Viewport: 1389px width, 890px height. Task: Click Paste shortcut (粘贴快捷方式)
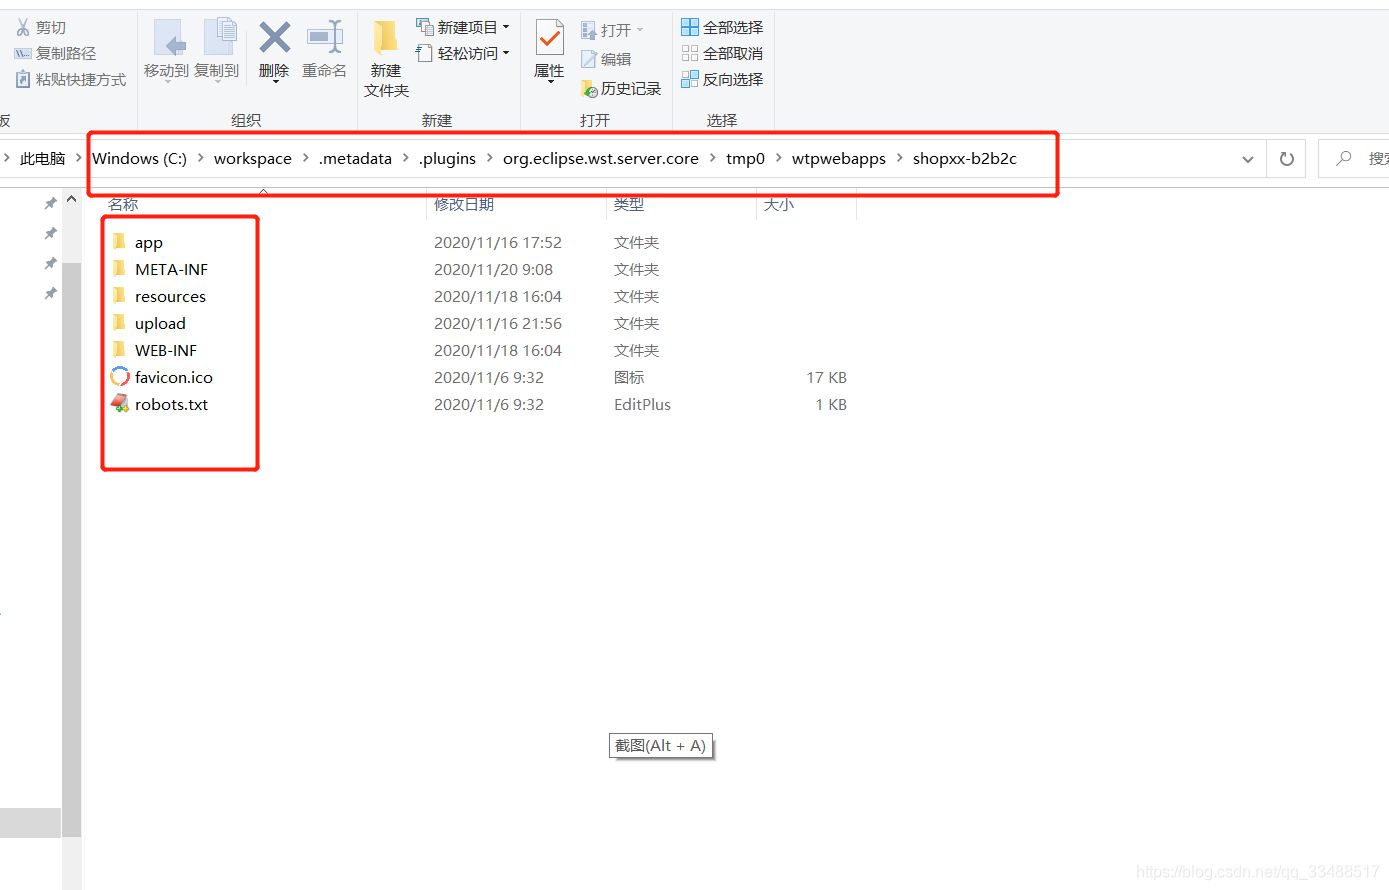[71, 79]
